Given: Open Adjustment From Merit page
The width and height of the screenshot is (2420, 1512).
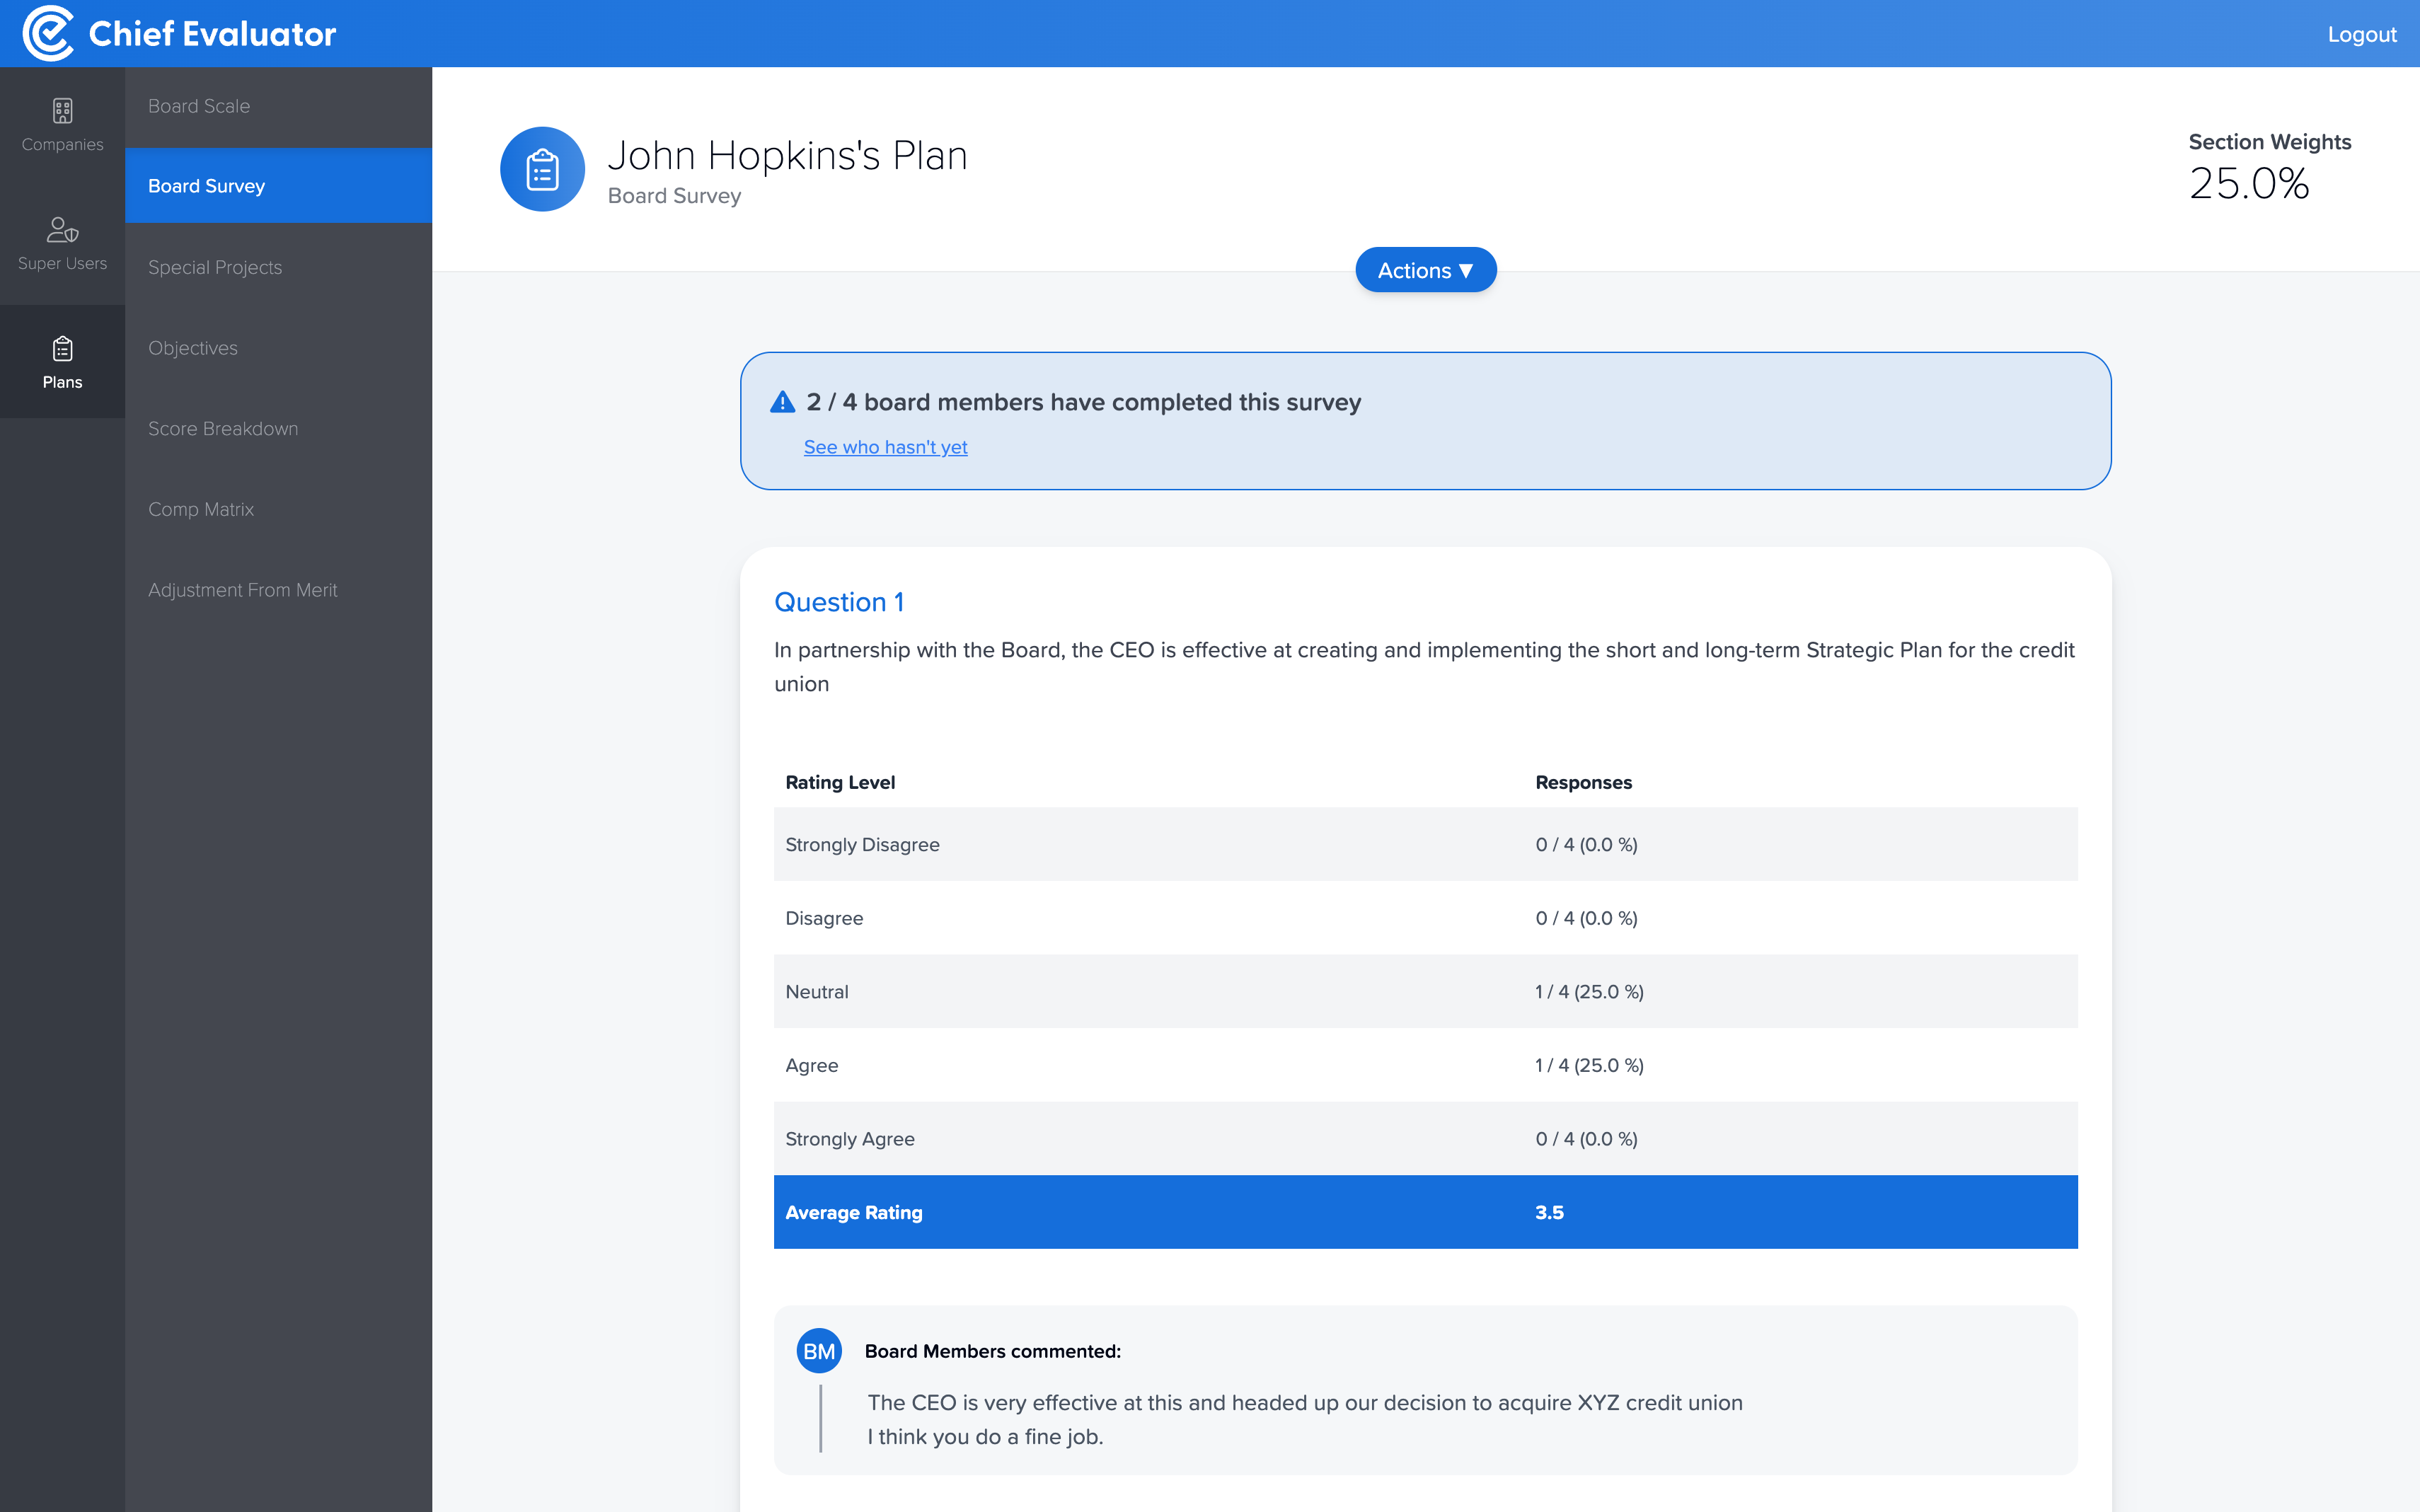Looking at the screenshot, I should [243, 590].
